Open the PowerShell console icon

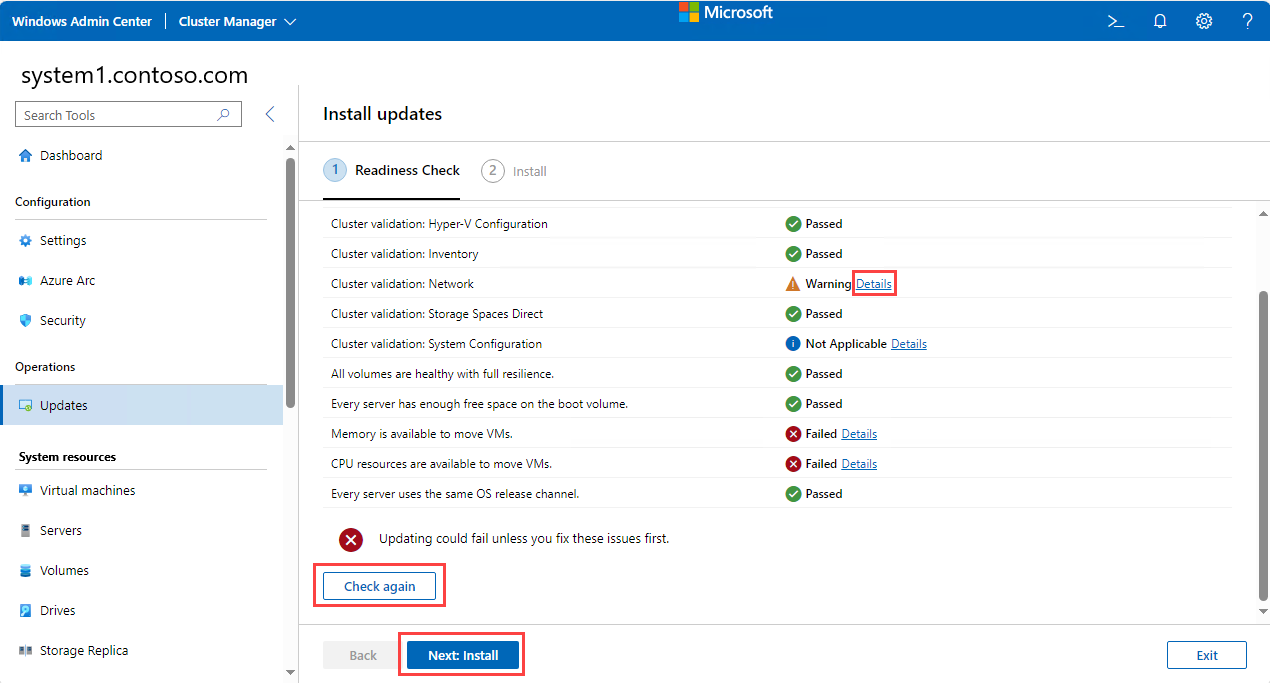coord(1116,21)
